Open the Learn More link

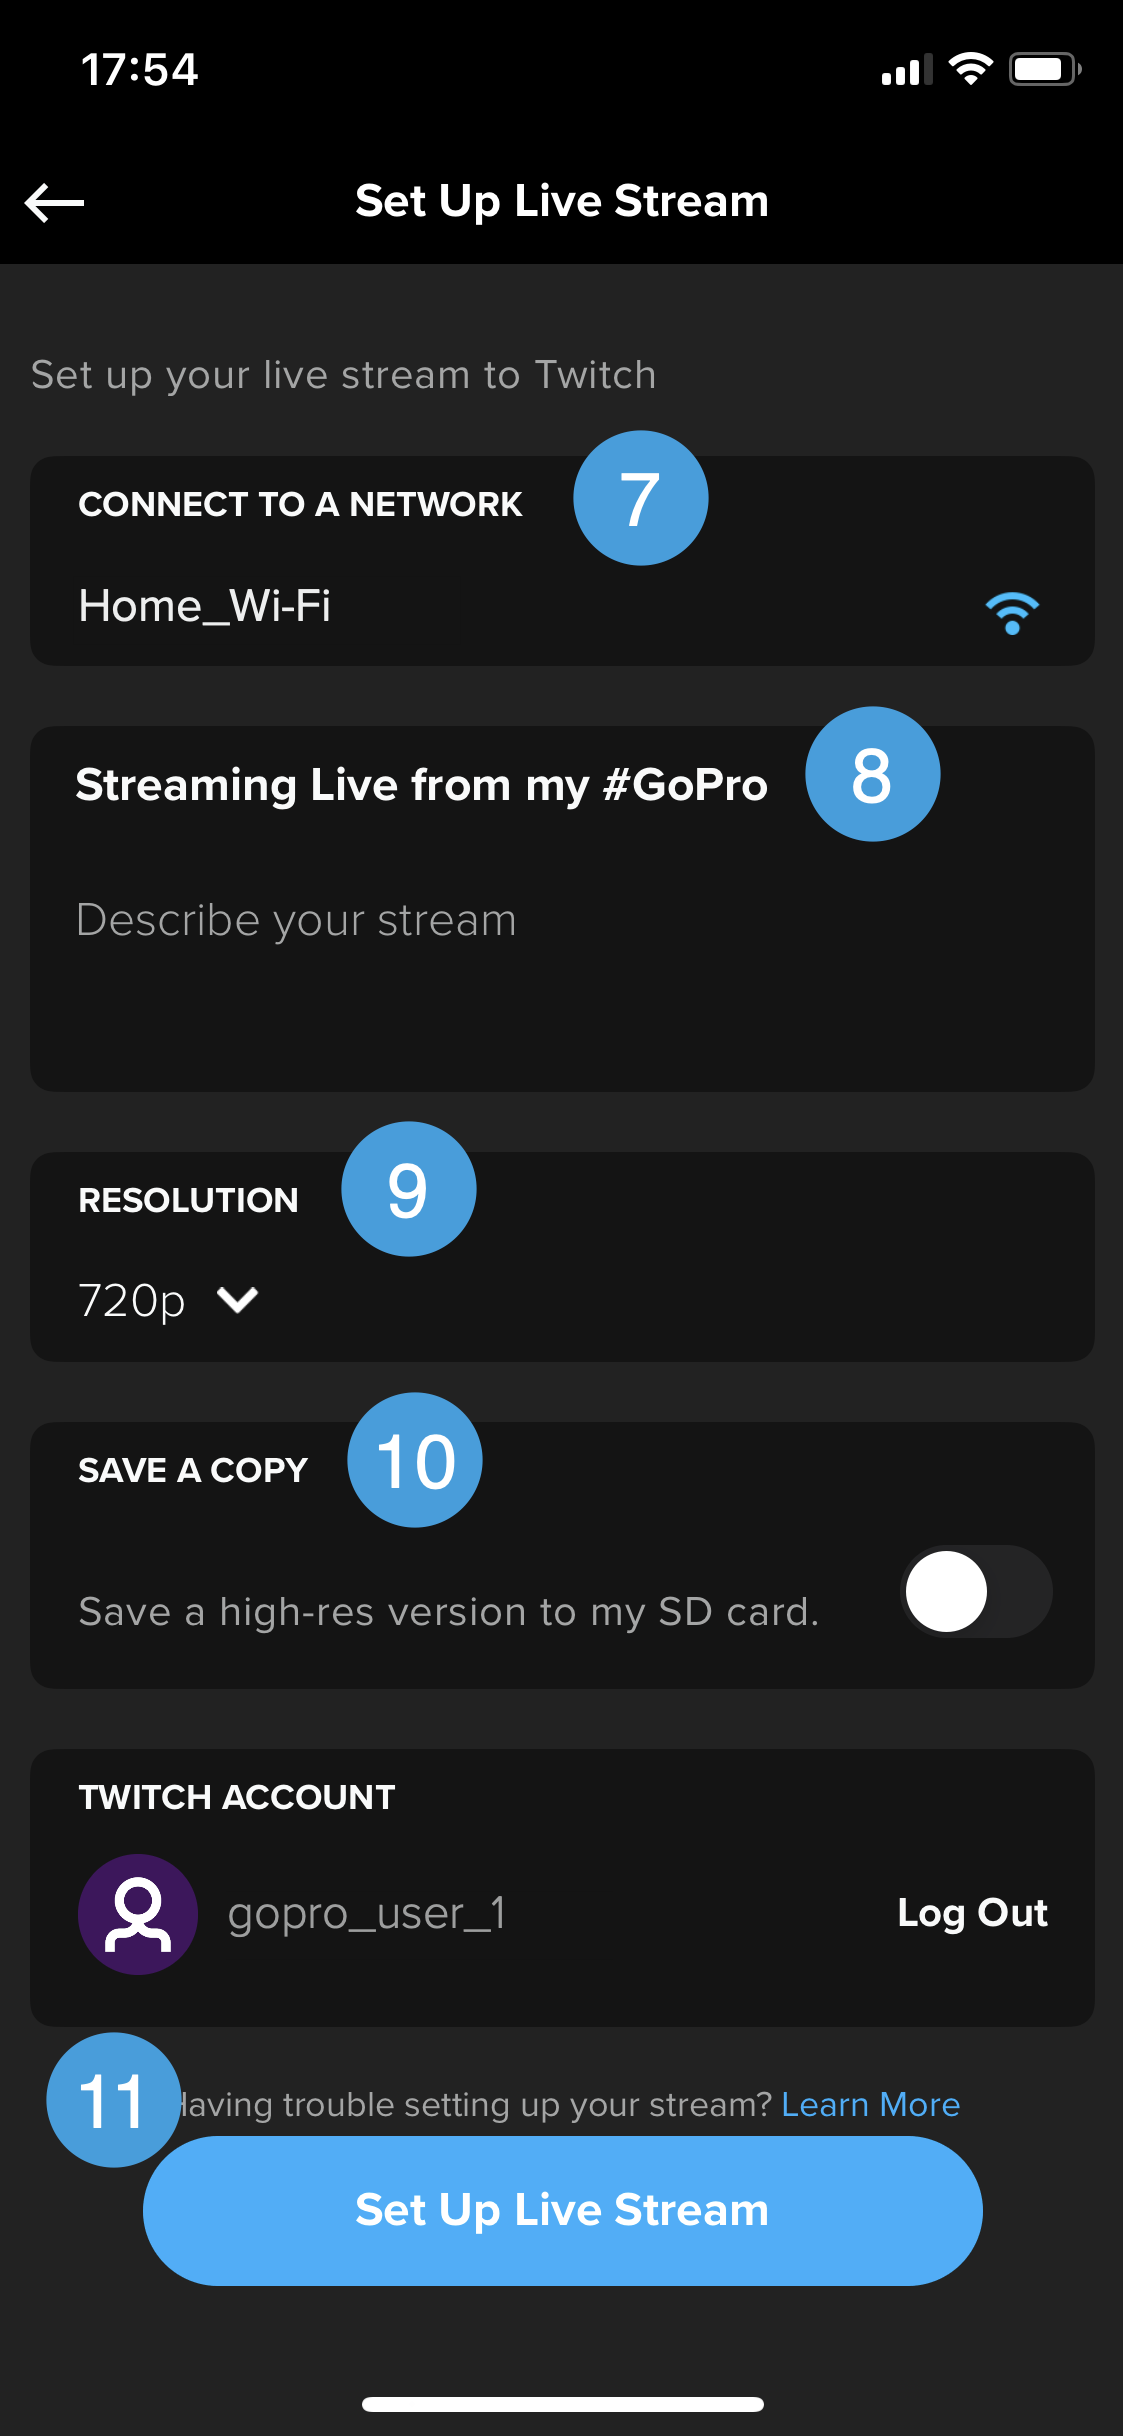coord(870,2104)
